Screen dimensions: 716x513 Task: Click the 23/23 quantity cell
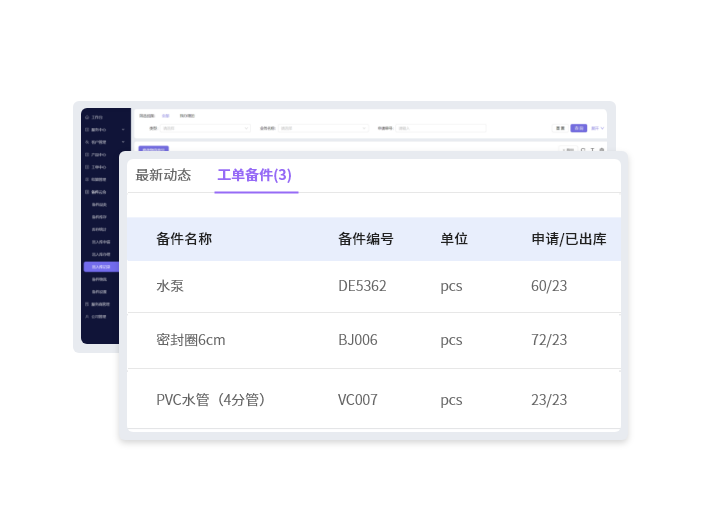[x=549, y=400]
